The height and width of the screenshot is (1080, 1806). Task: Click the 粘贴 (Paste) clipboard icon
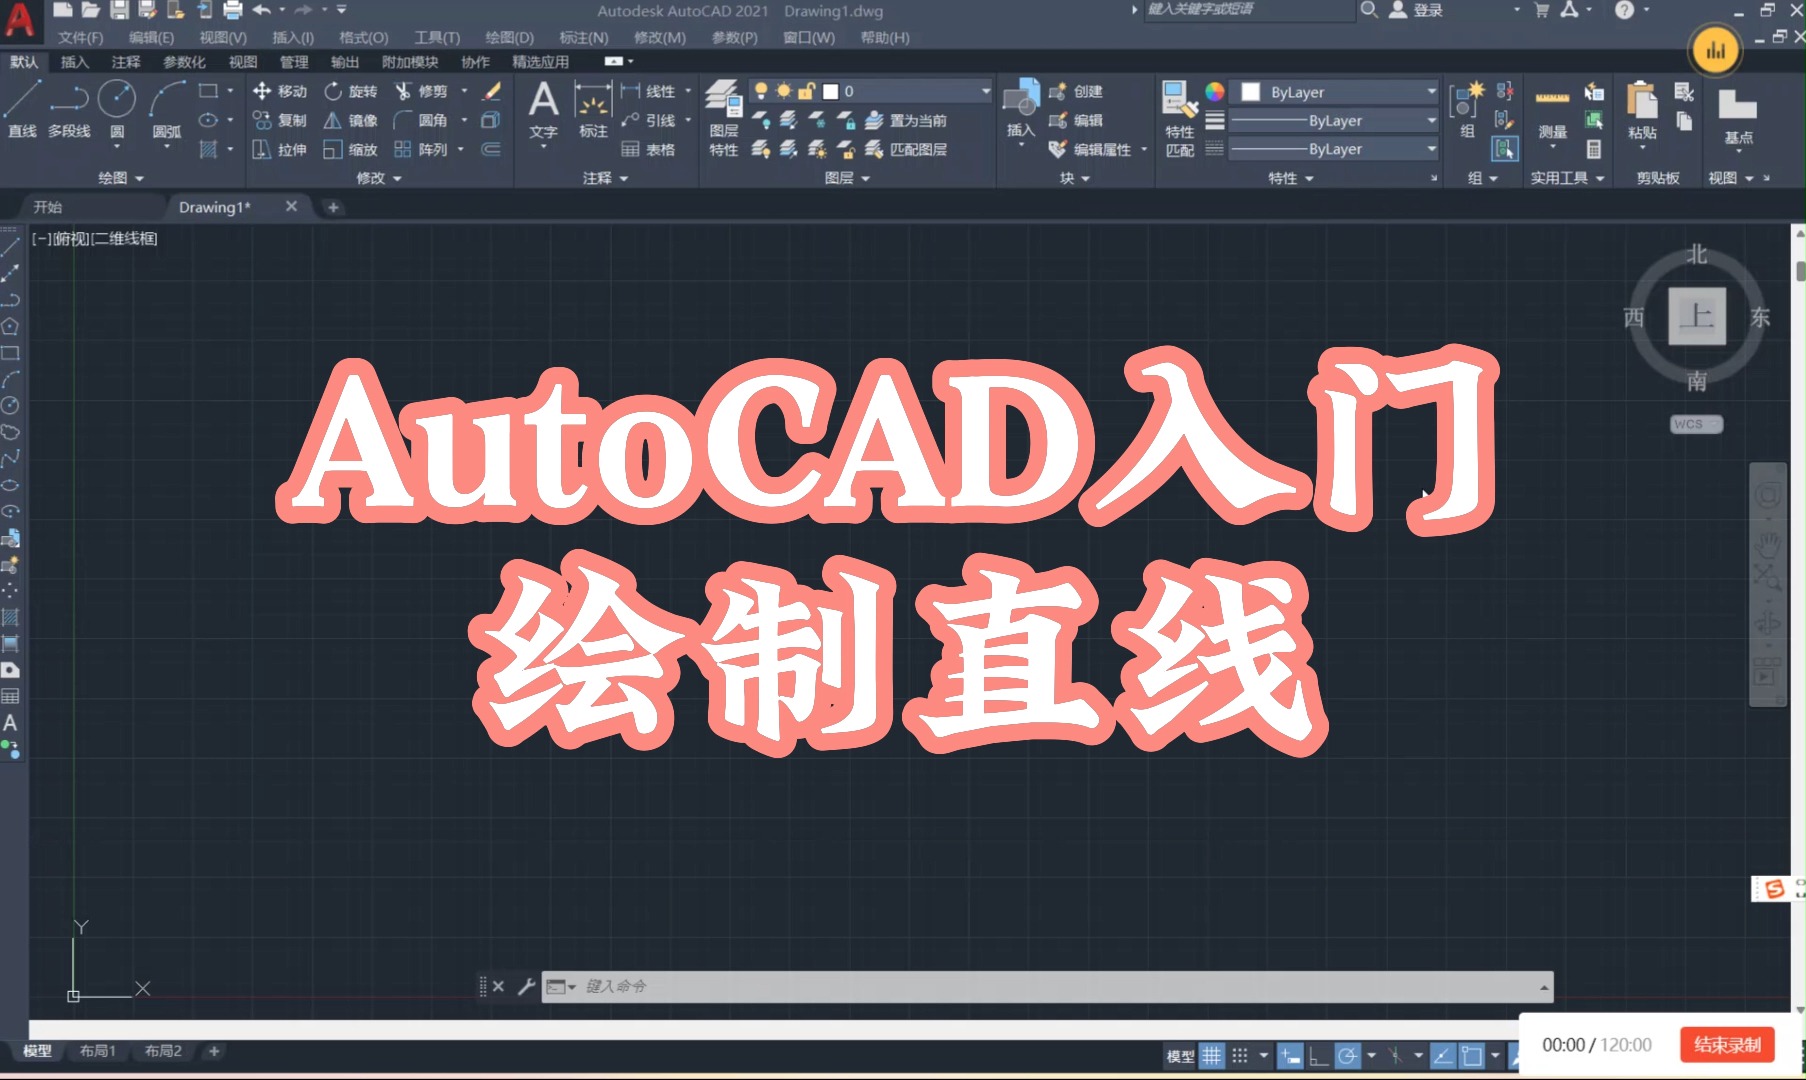1642,101
